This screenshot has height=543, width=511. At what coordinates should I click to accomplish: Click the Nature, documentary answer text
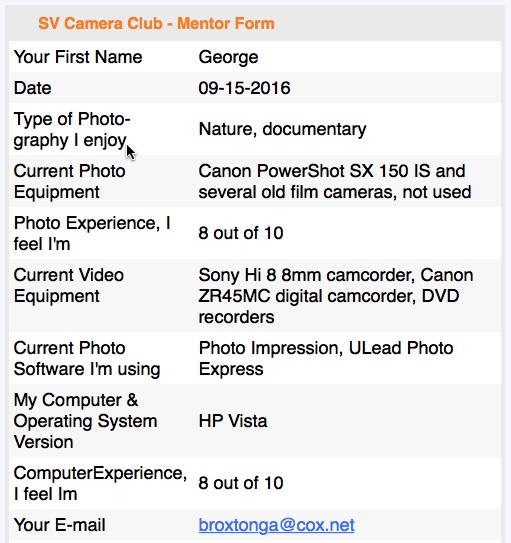coord(282,129)
